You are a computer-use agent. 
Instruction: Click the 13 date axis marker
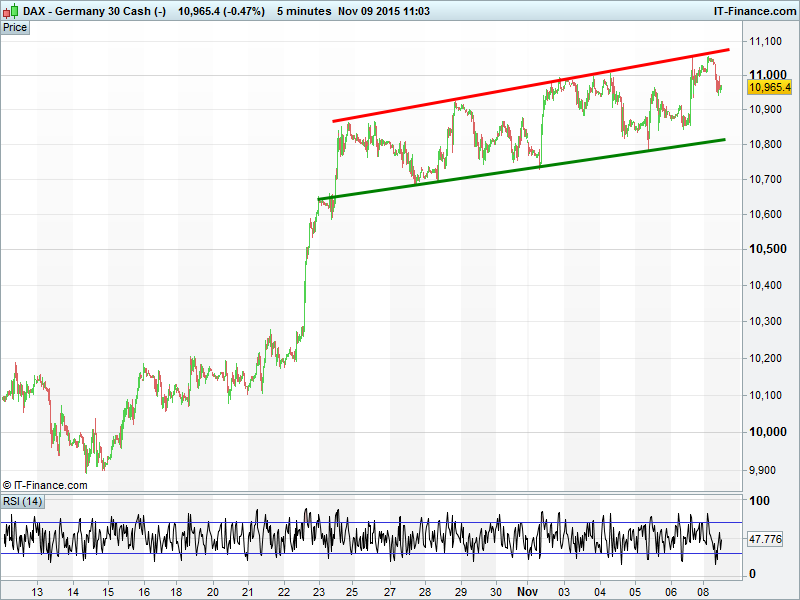(38, 589)
